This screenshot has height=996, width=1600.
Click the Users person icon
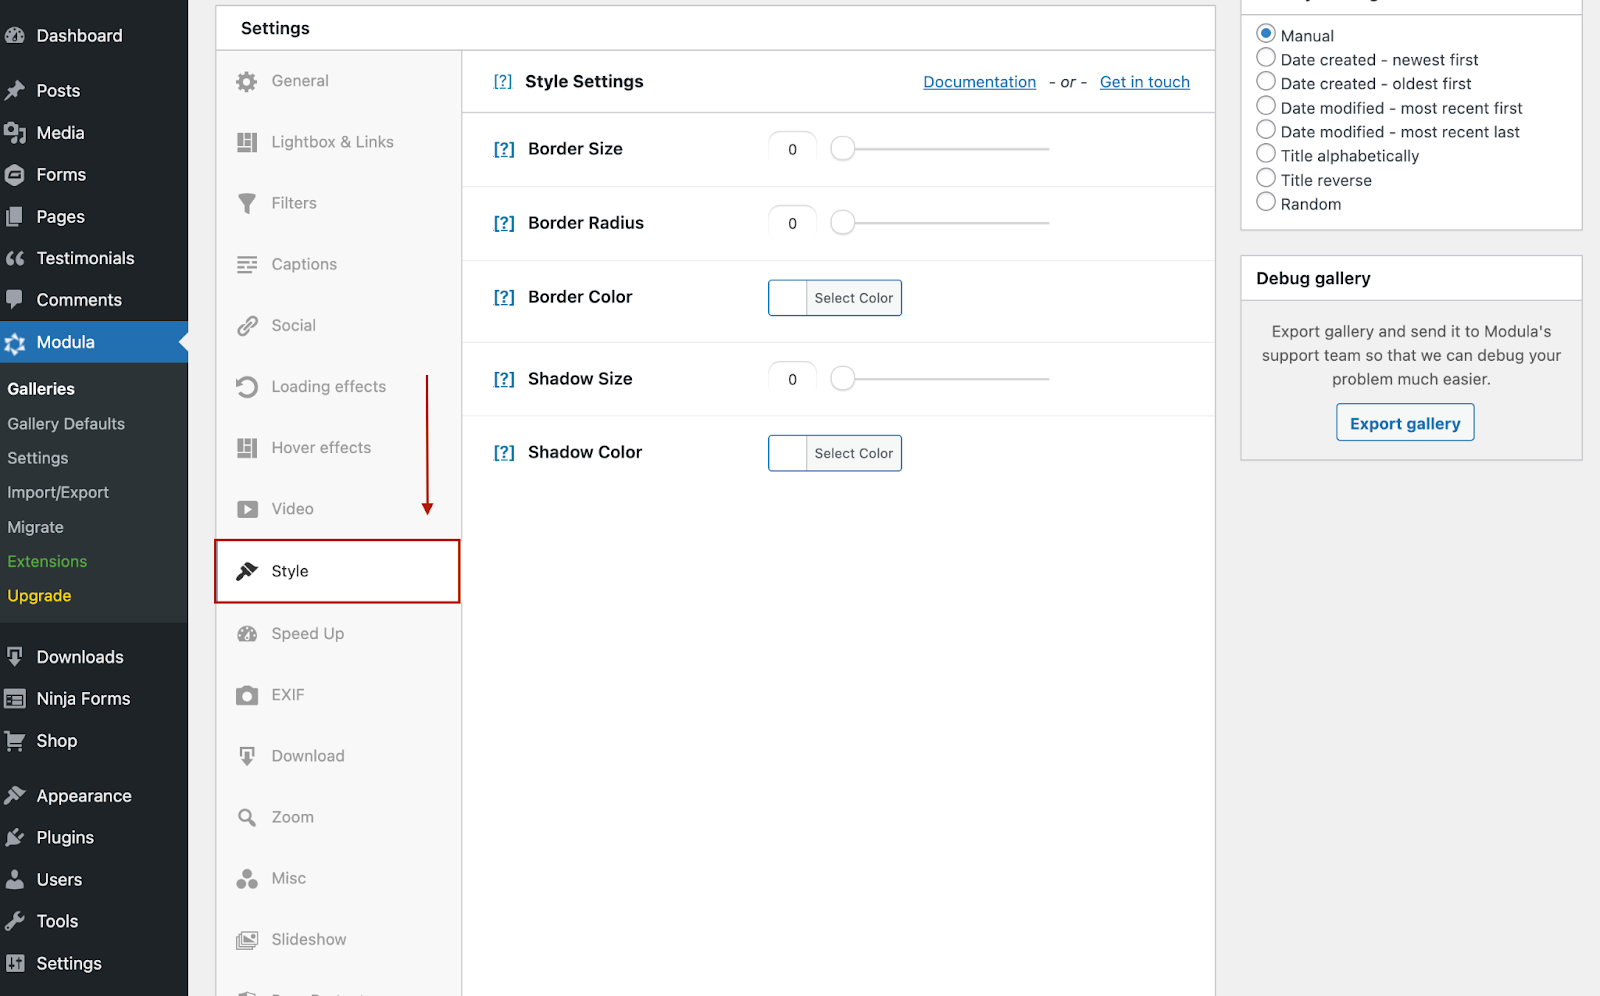click(x=15, y=880)
